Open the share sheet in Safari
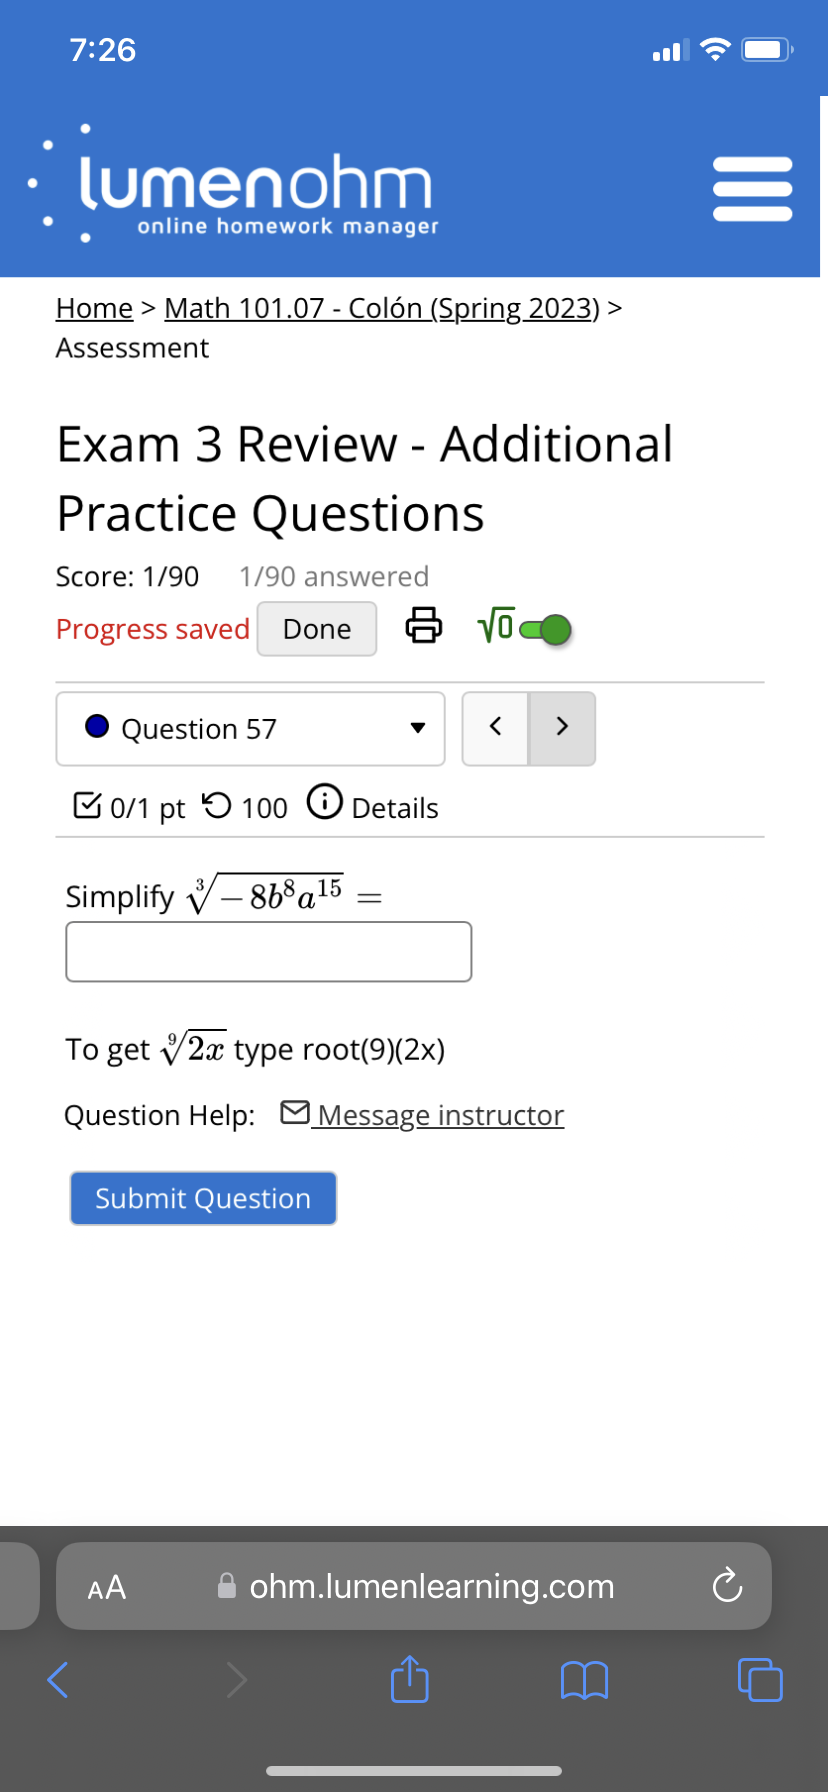The image size is (828, 1792). coord(409,1680)
